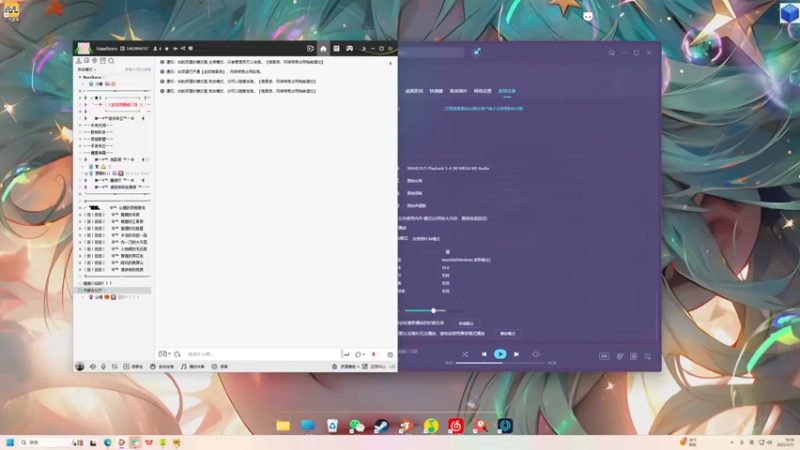The width and height of the screenshot is (800, 450).
Task: Click the music player round logo icon
Action: [x=477, y=52]
